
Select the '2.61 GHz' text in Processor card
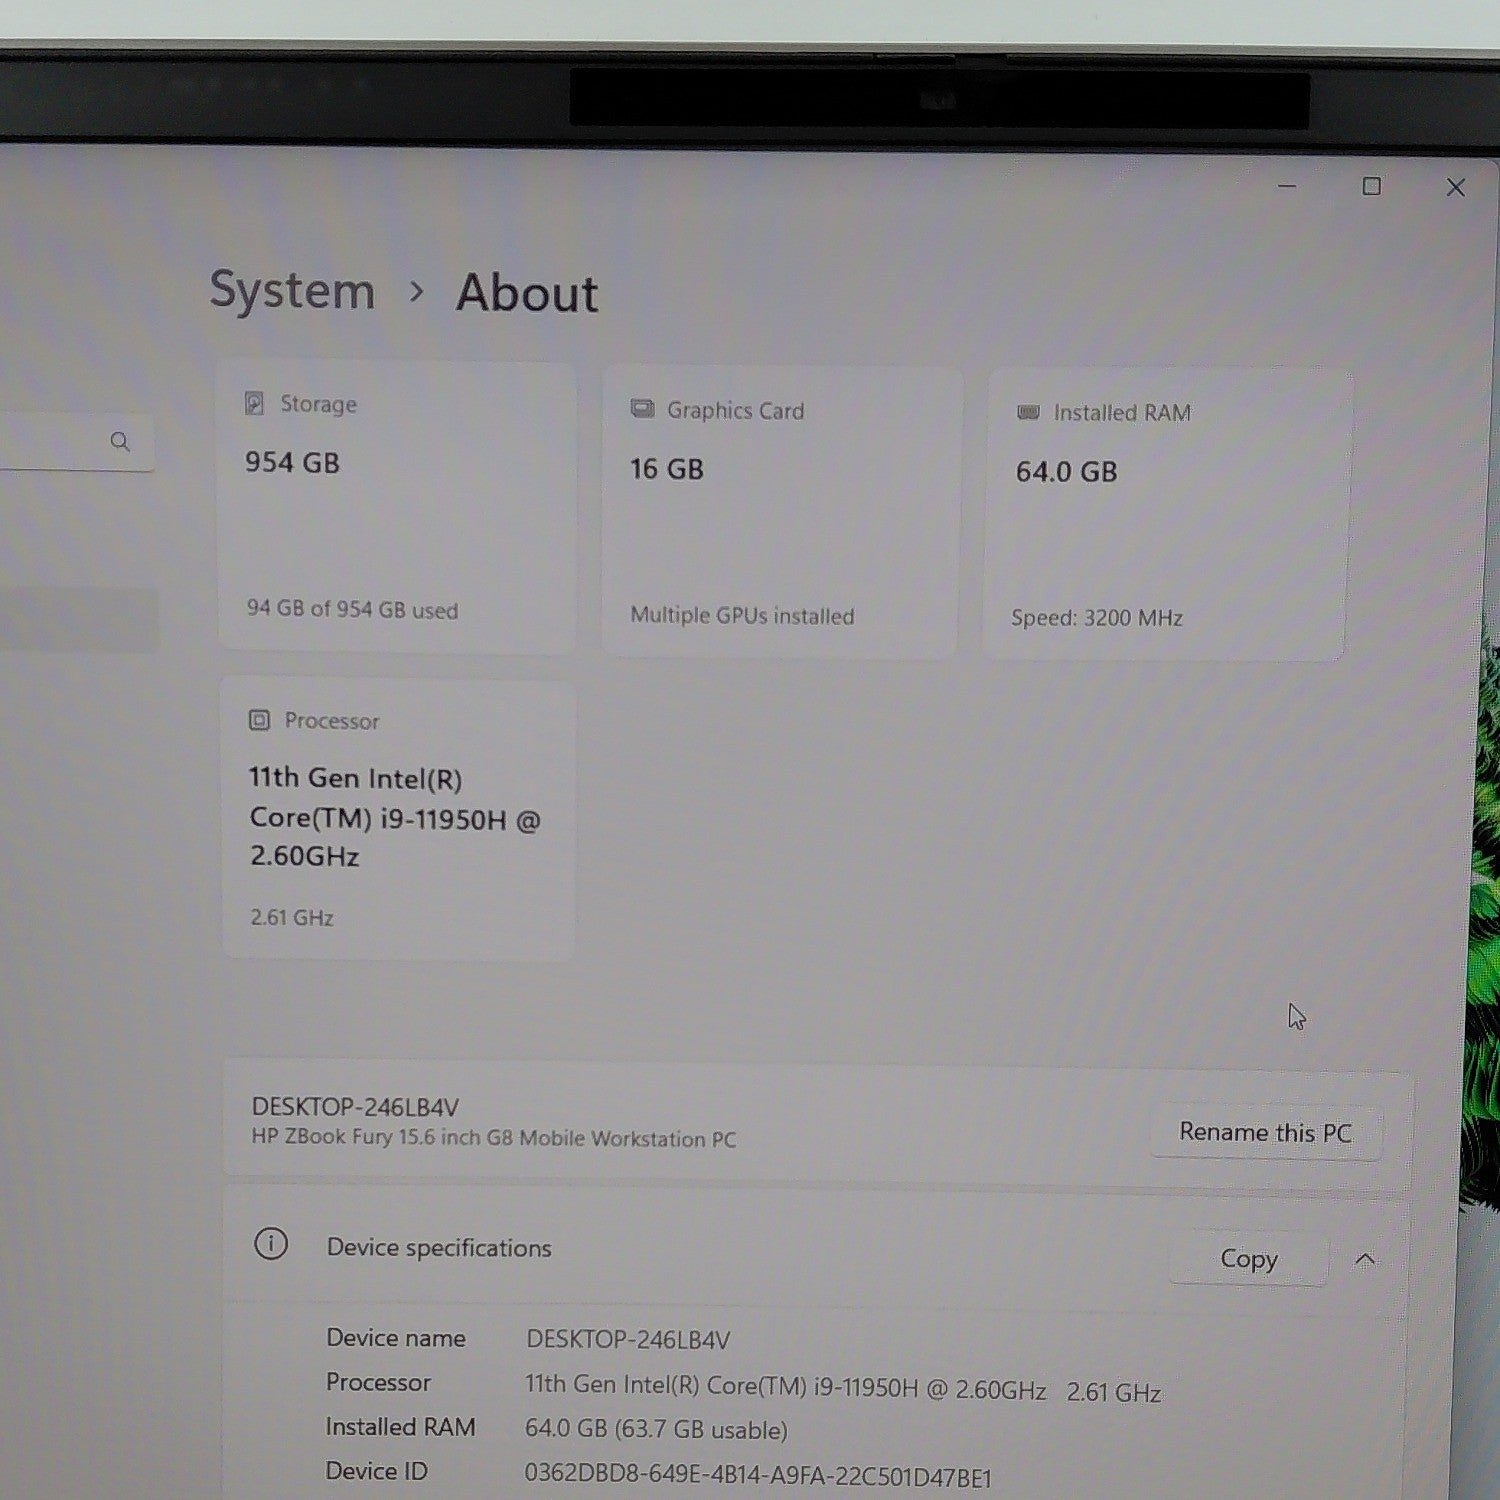tap(291, 917)
